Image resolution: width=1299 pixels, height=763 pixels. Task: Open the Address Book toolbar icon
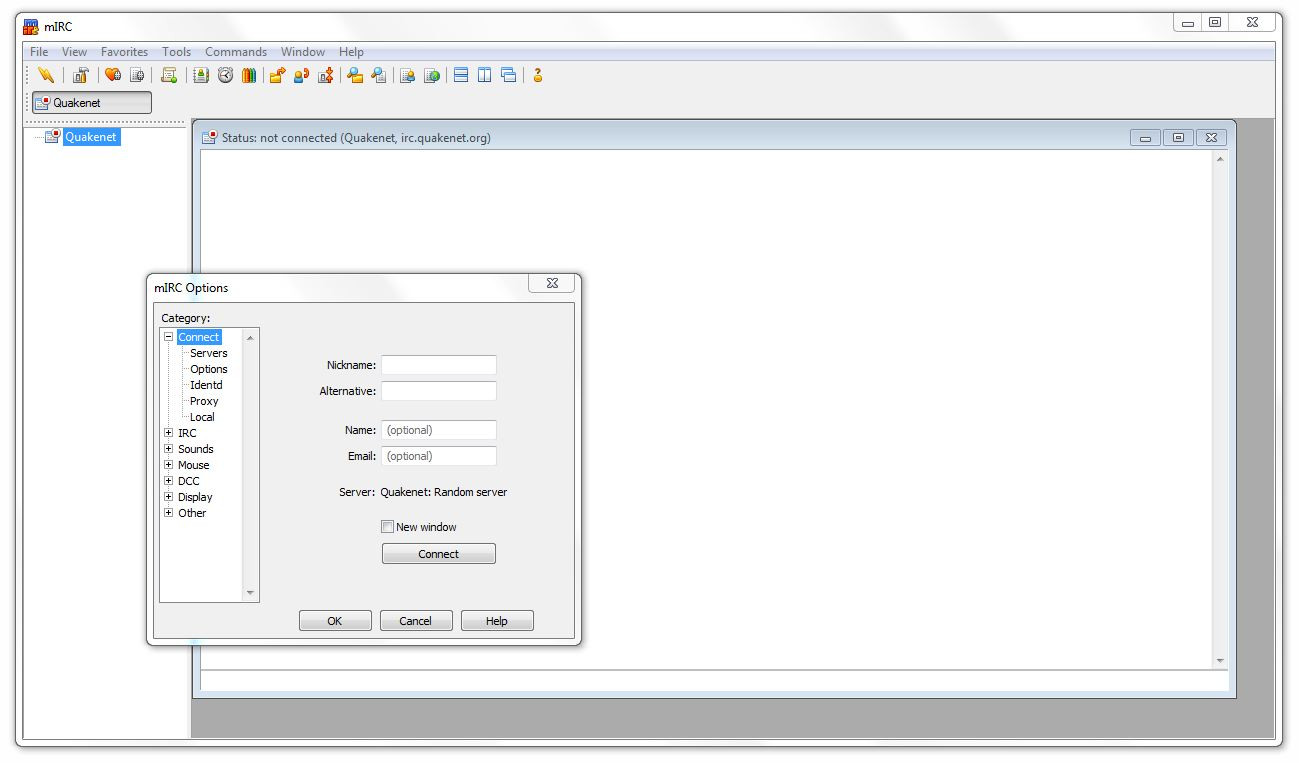pyautogui.click(x=201, y=75)
